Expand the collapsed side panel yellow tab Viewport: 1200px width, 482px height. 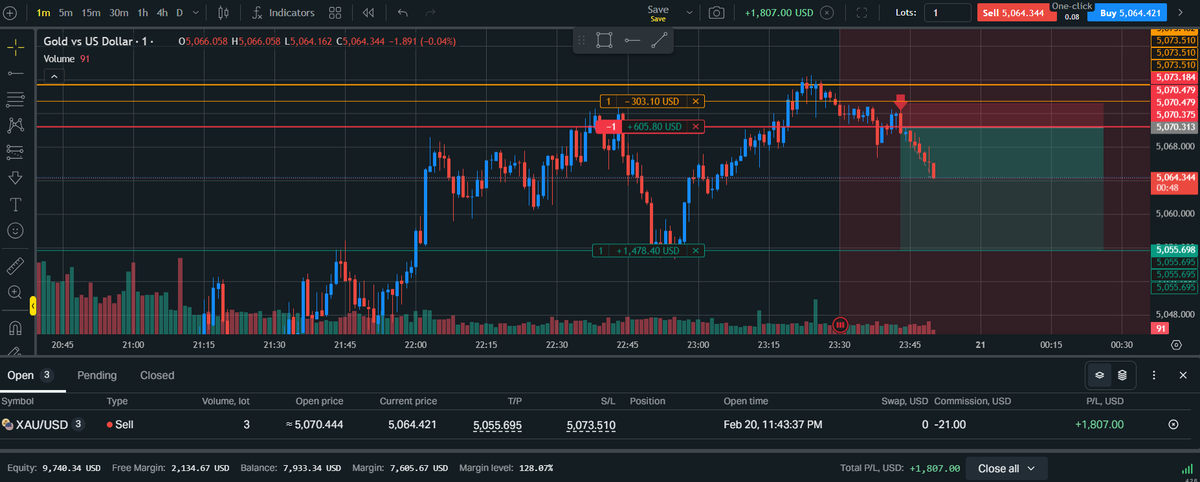33,307
